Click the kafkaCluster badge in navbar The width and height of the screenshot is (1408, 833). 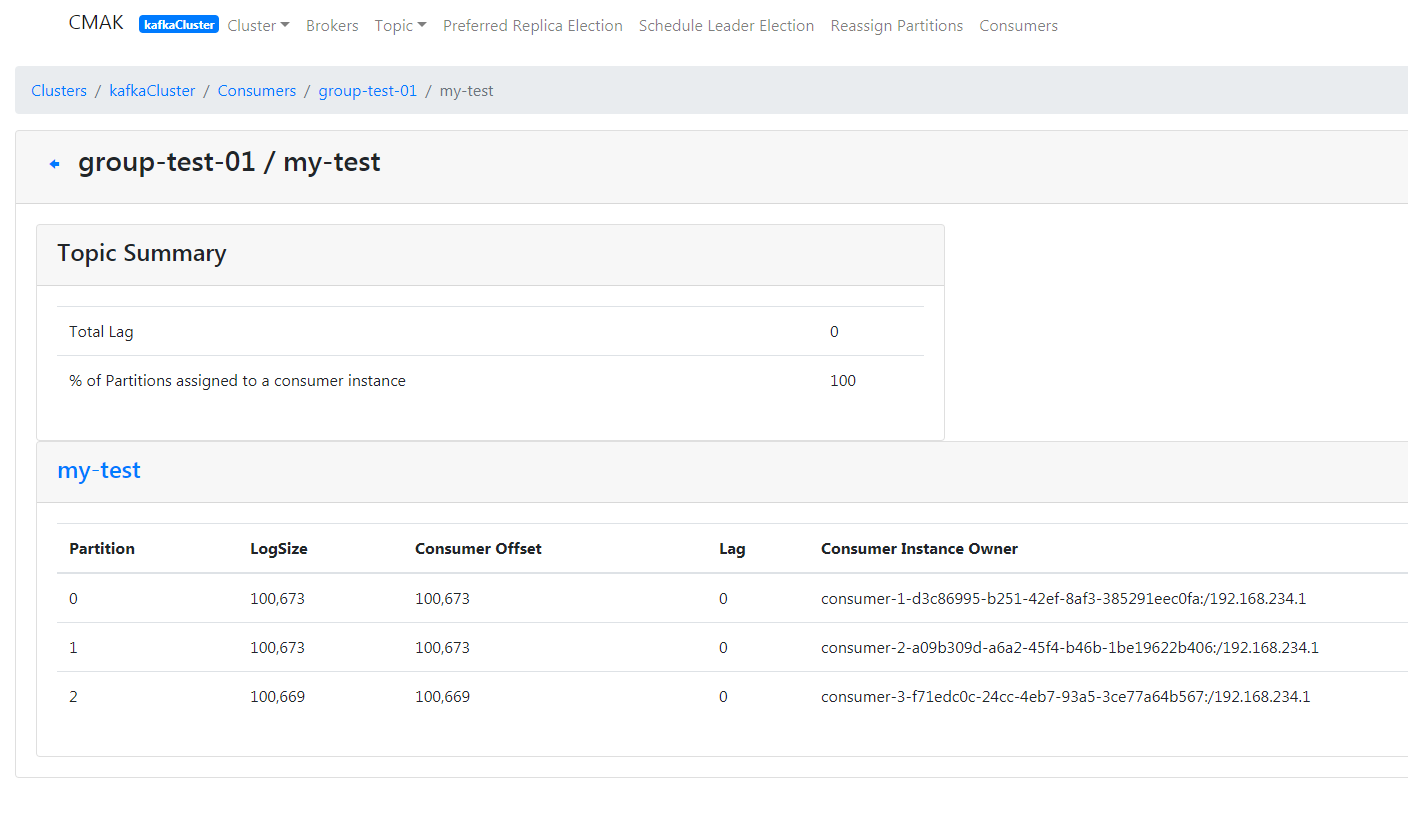coord(179,25)
